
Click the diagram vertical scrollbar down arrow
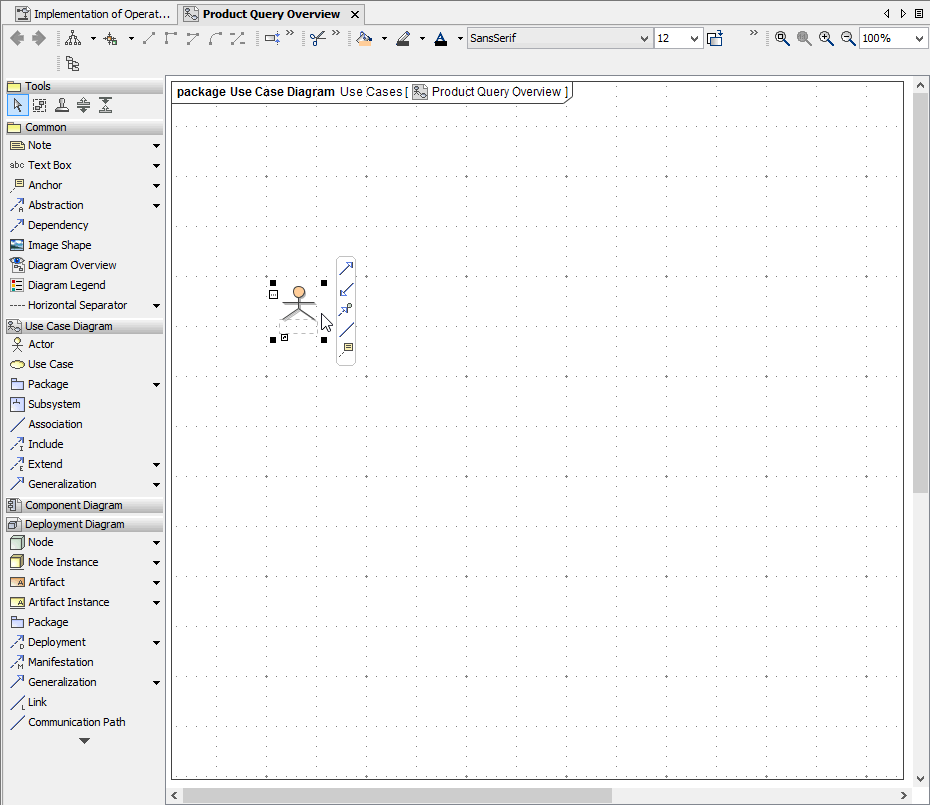coord(920,778)
